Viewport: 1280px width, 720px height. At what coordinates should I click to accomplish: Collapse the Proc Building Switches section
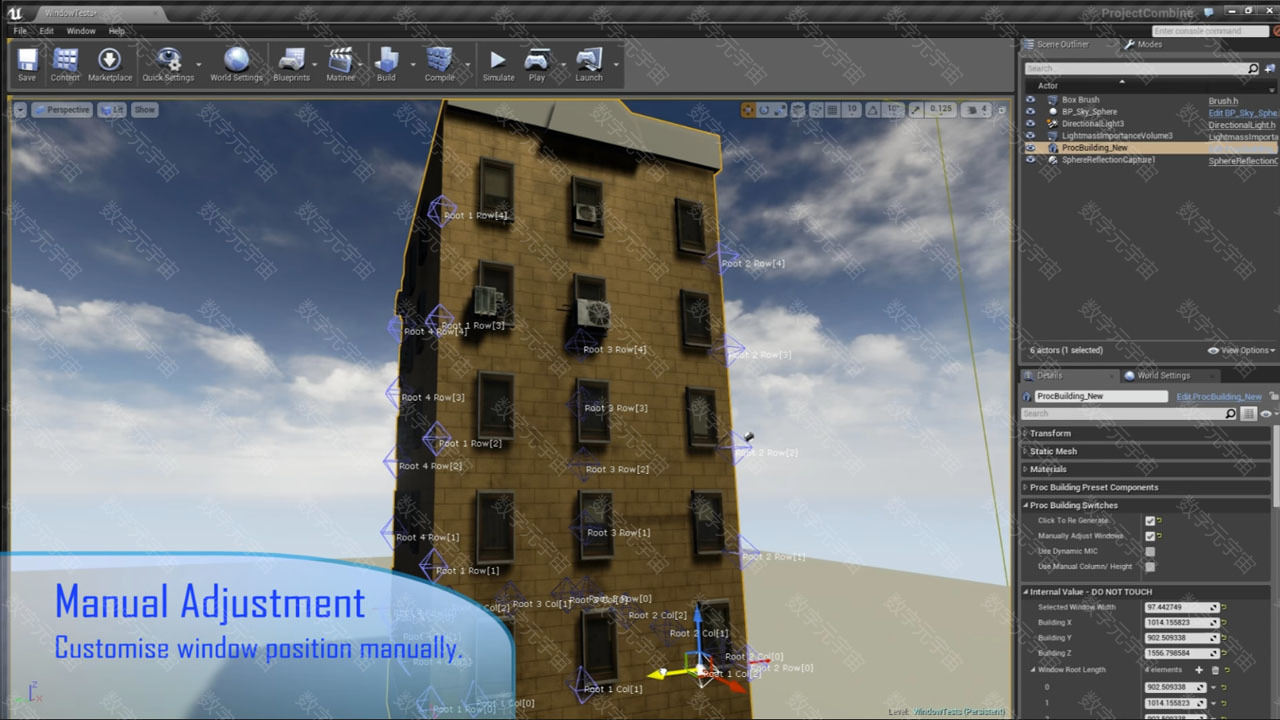click(1147, 505)
